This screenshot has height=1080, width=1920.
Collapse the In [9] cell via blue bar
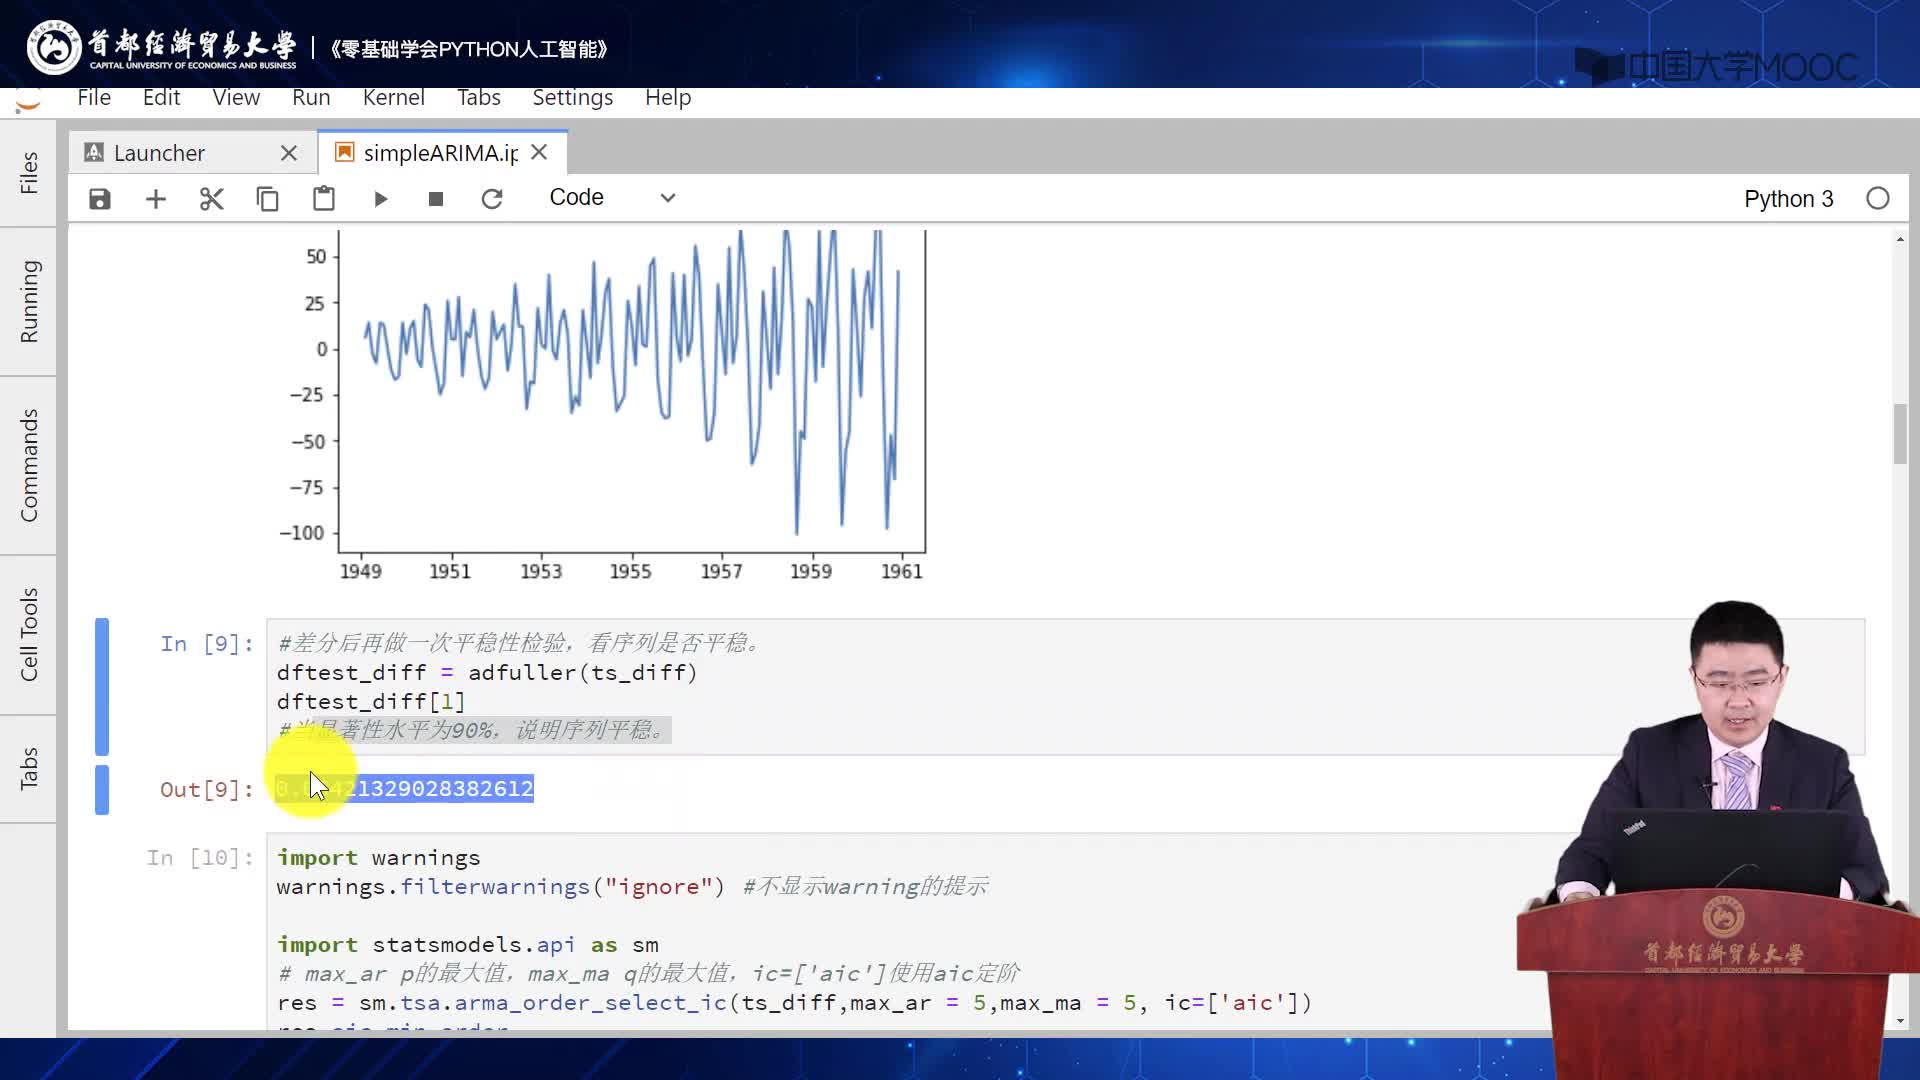click(x=102, y=687)
